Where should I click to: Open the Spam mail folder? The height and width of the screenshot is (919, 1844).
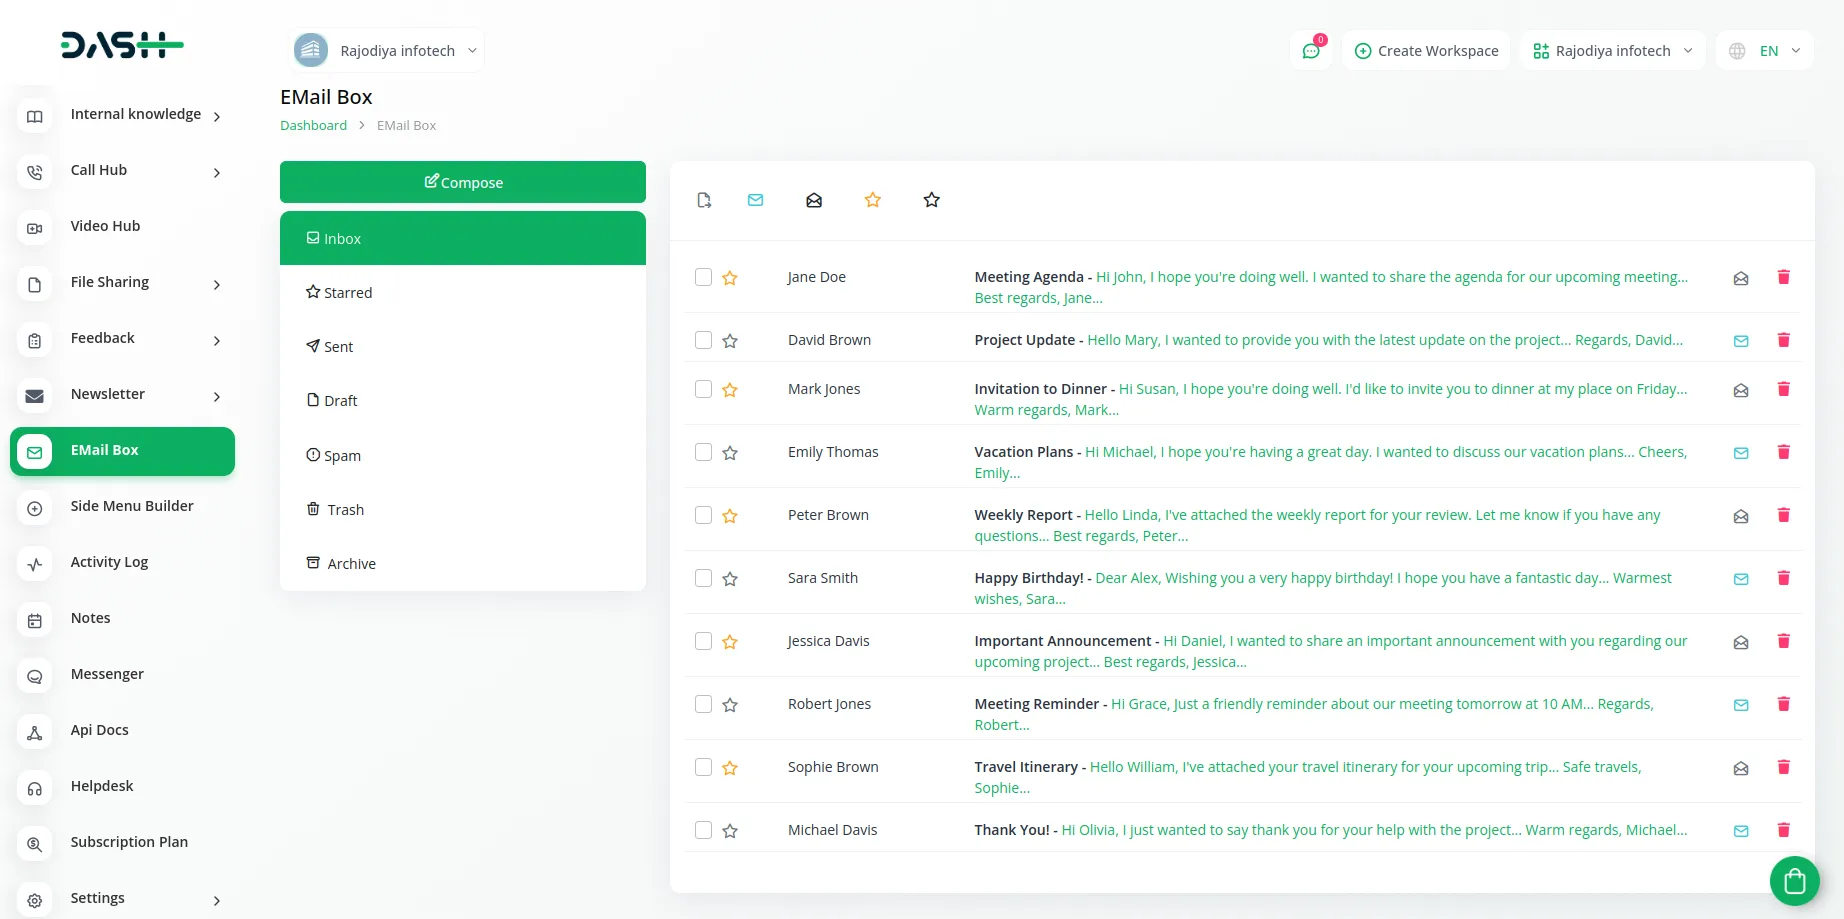click(463, 456)
